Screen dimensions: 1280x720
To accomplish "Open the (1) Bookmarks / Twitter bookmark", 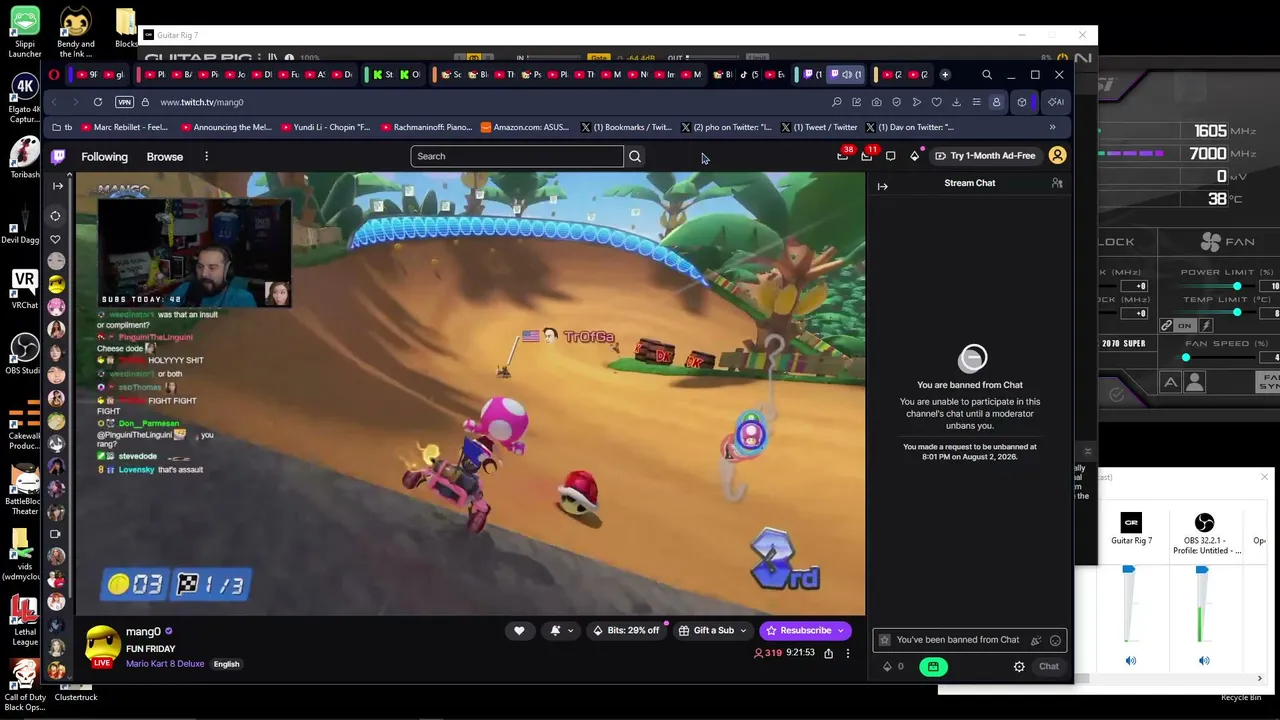I will pos(626,127).
